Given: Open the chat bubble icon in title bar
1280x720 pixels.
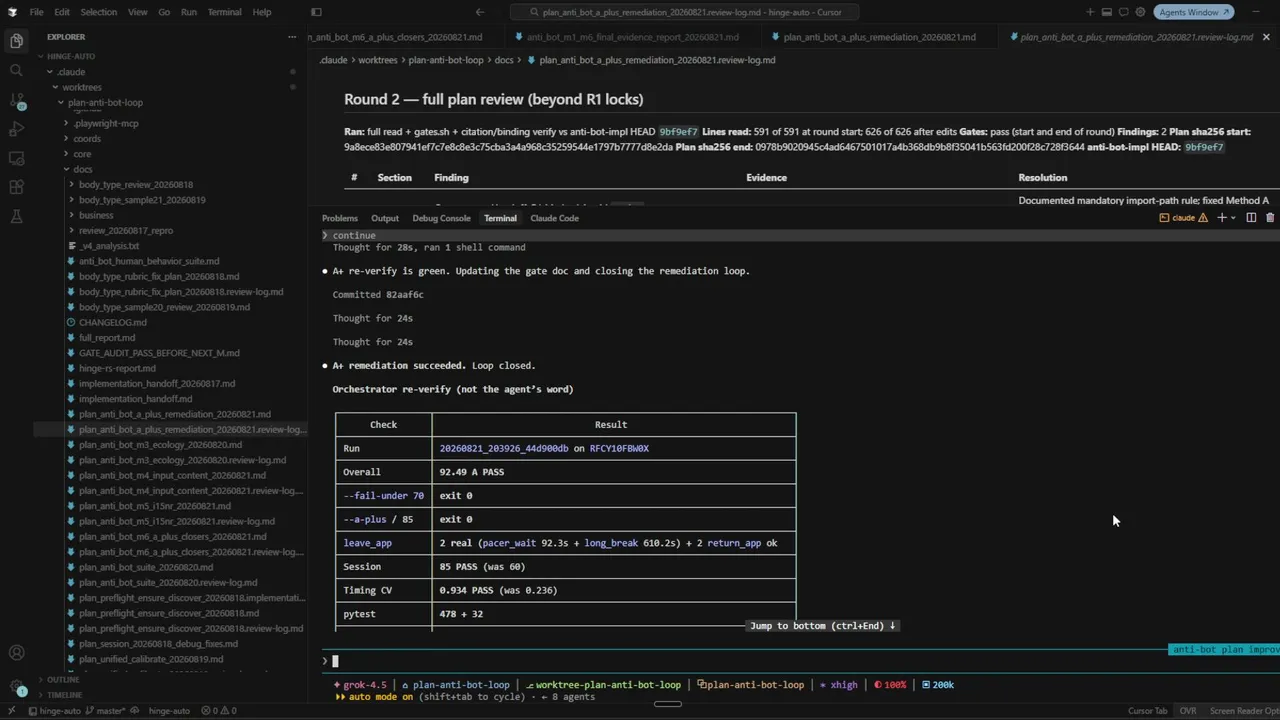Looking at the screenshot, I should 1124,12.
